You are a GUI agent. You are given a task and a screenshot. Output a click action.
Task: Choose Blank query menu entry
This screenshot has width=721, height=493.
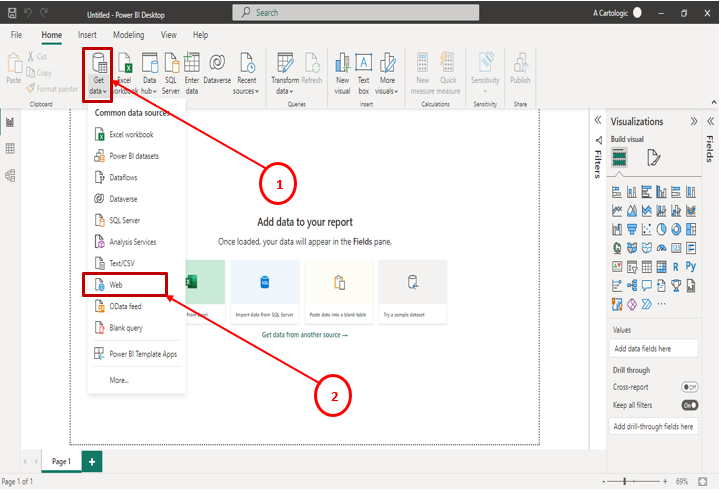(137, 328)
